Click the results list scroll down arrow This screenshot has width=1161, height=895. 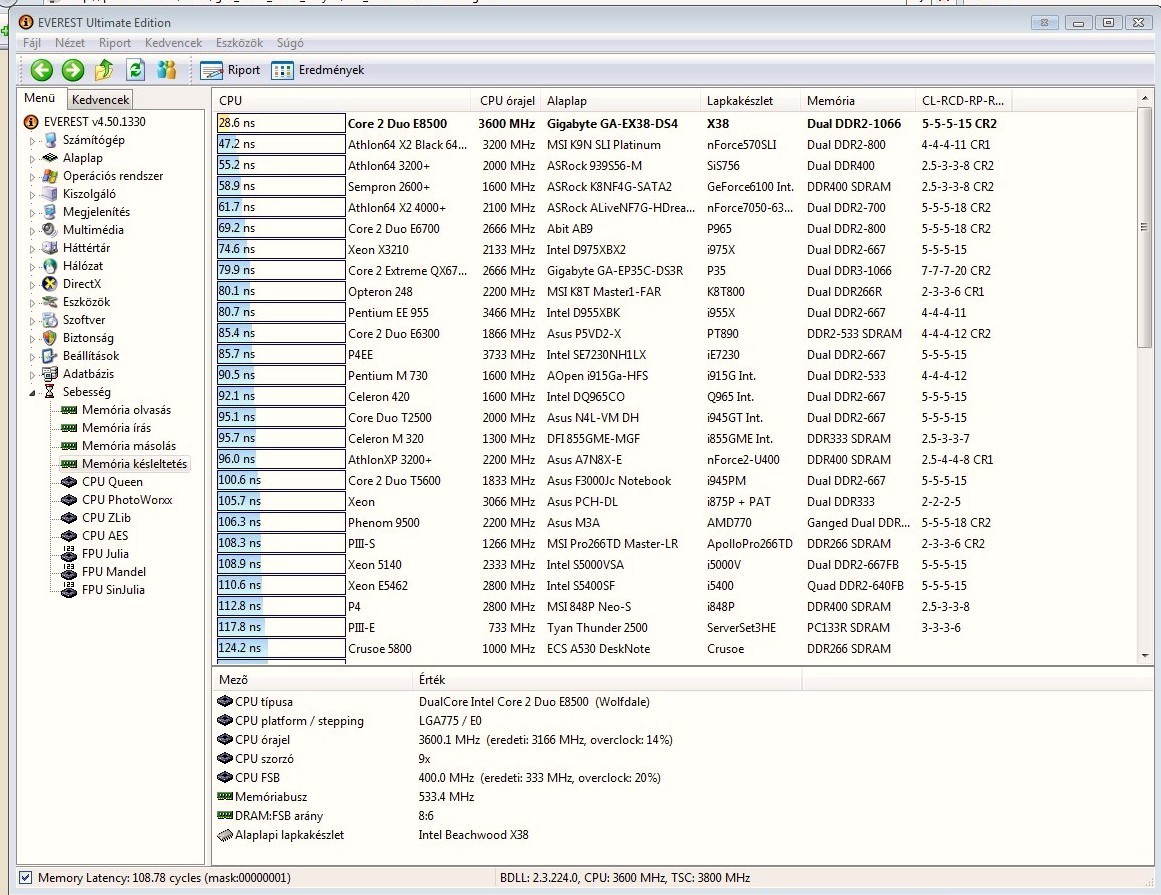[1145, 655]
